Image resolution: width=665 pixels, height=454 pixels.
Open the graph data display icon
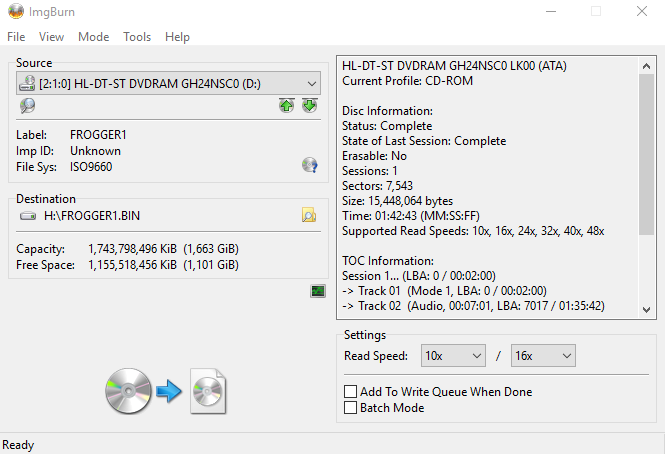[318, 291]
